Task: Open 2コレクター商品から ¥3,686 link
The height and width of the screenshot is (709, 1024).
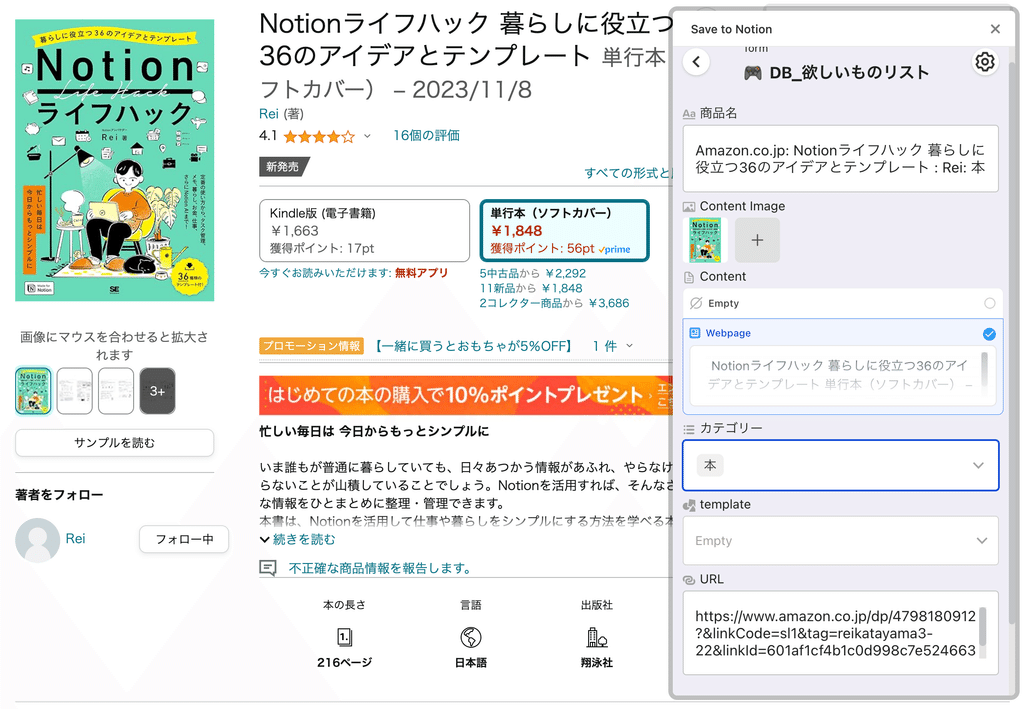Action: tap(554, 303)
